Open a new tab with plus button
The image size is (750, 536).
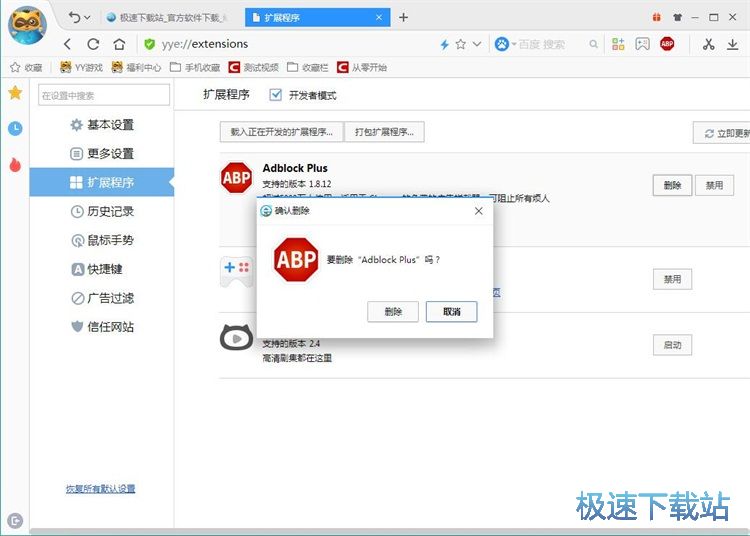click(403, 18)
